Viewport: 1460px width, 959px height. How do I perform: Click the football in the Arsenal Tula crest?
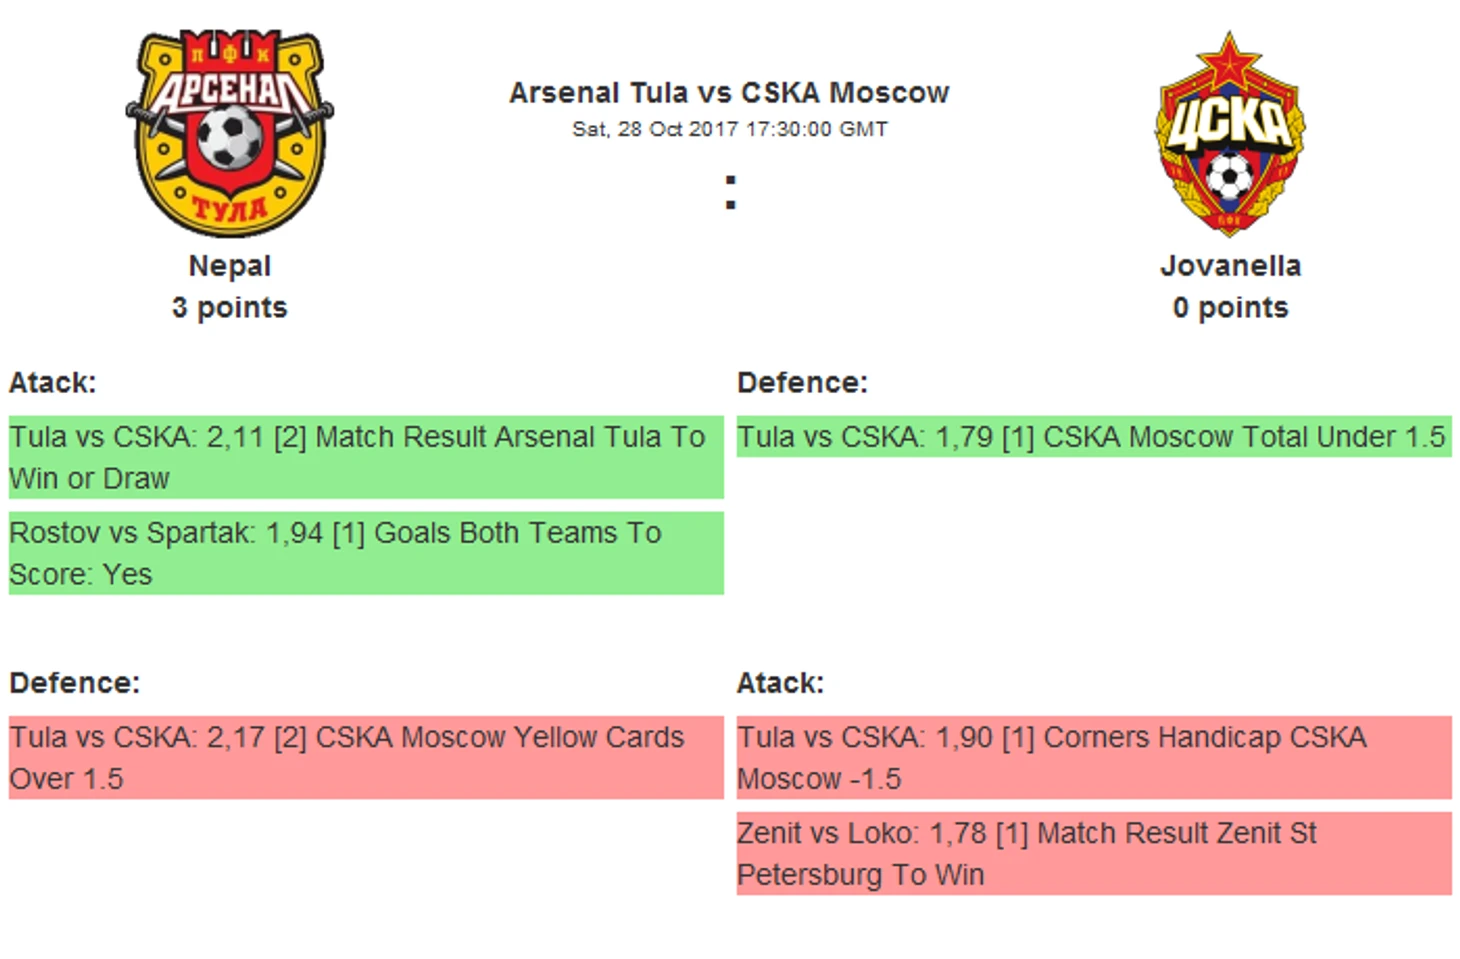[230, 137]
